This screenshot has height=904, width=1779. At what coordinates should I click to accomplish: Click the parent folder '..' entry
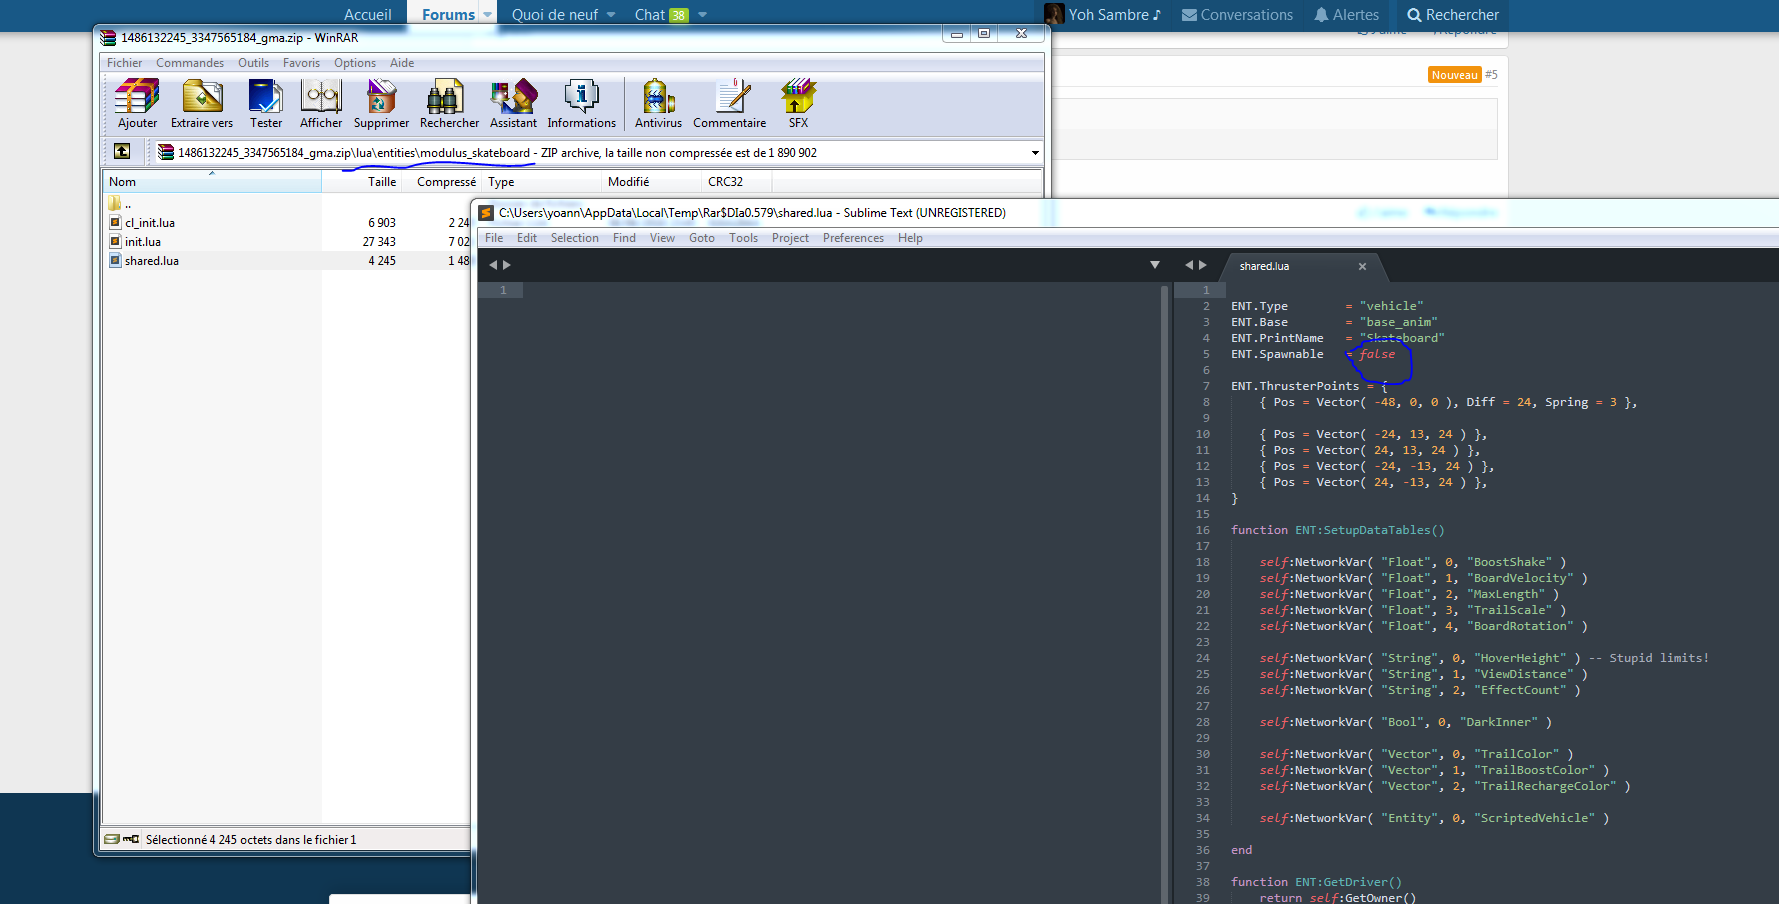coord(121,204)
